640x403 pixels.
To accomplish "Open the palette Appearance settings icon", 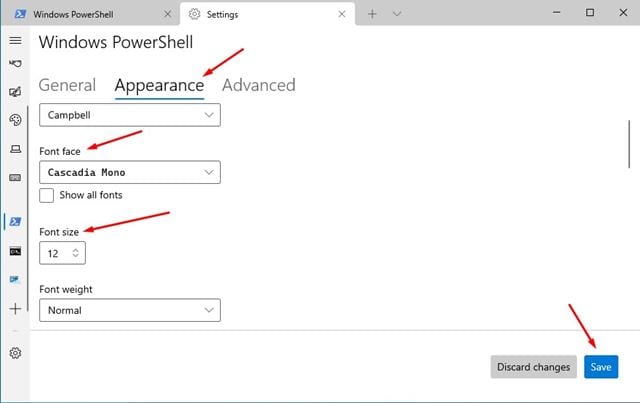I will (15, 120).
